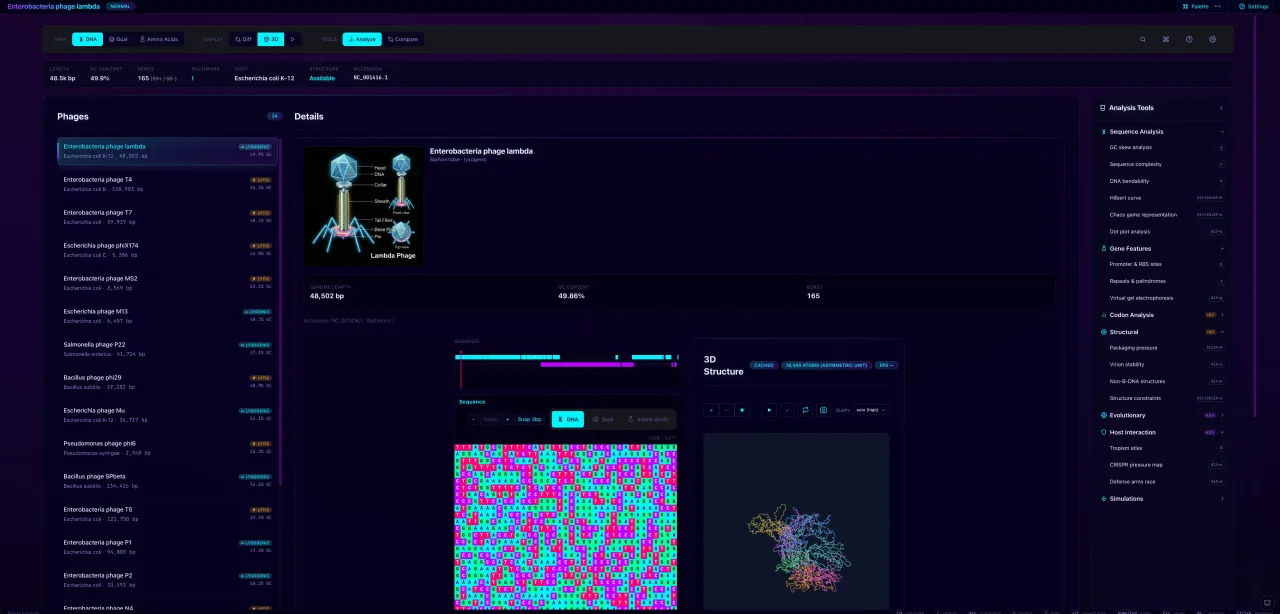Viewport: 1280px width, 614px height.
Task: Select Dual in the Sequence panel view switcher
Action: tap(602, 419)
